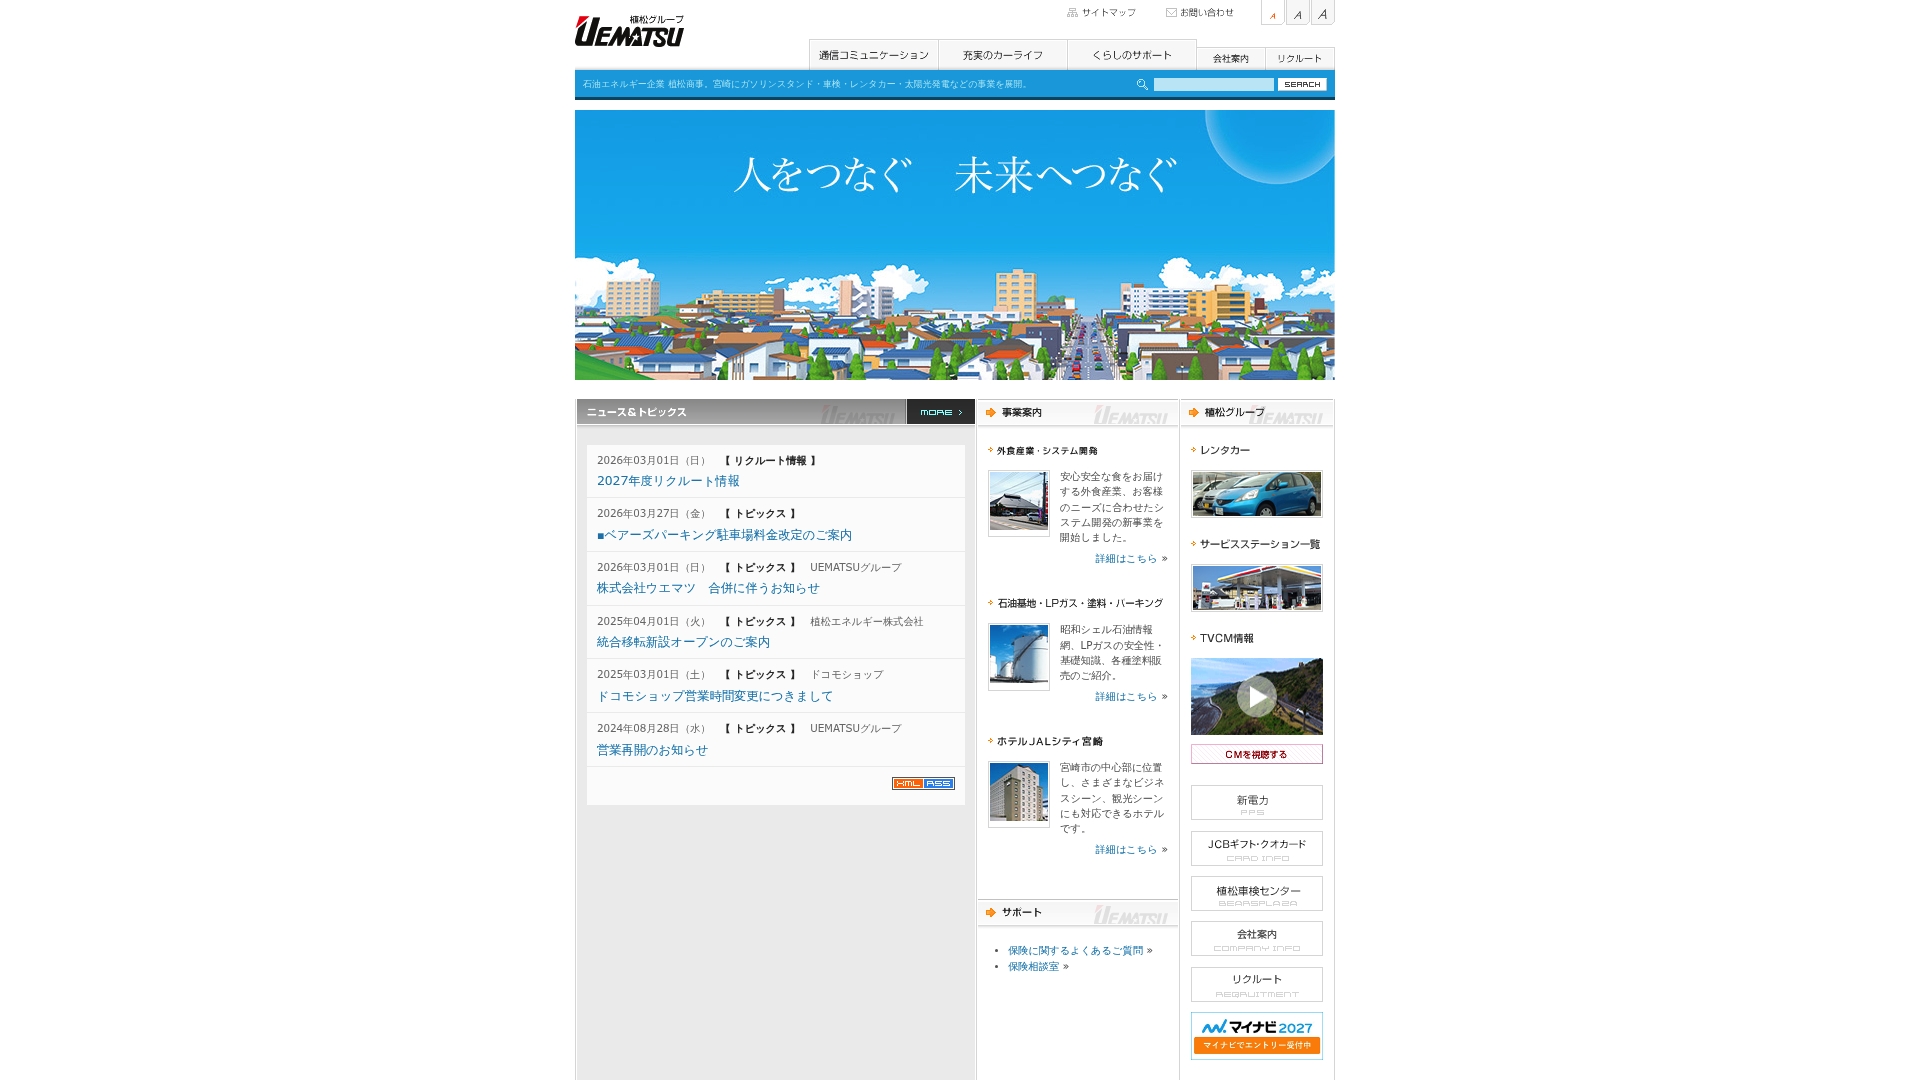Click the サービスステーション gas station image
Viewport: 1920px width, 1080px height.
tap(1257, 588)
